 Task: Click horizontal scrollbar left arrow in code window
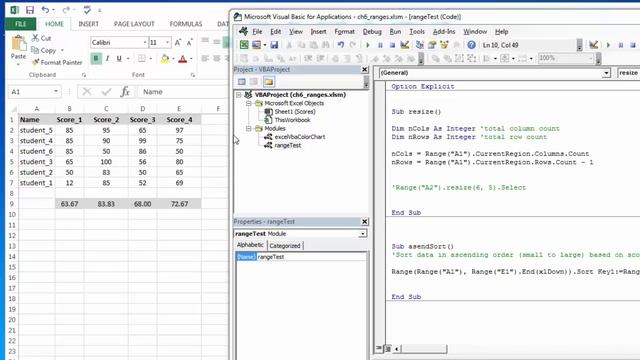[x=396, y=349]
